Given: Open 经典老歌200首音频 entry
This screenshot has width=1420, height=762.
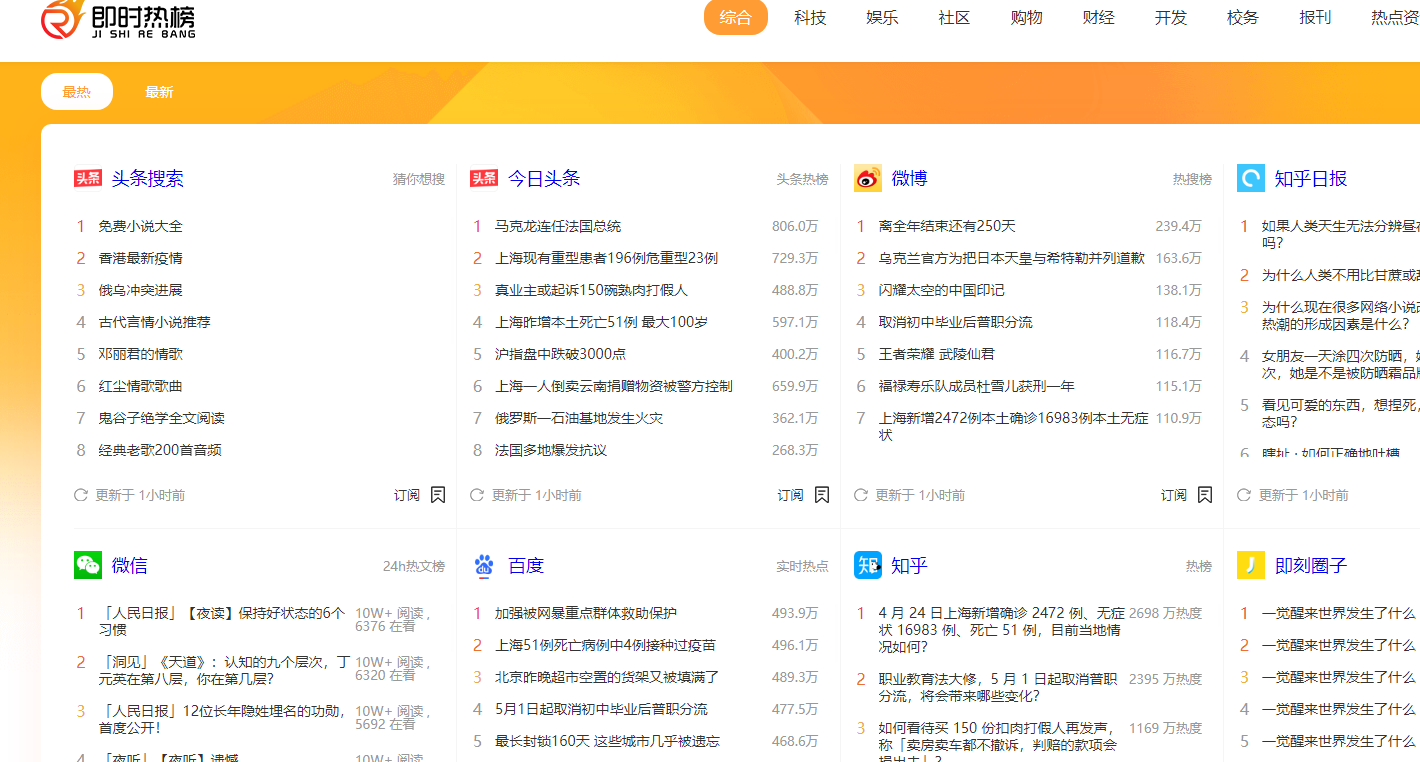Looking at the screenshot, I should (x=160, y=450).
